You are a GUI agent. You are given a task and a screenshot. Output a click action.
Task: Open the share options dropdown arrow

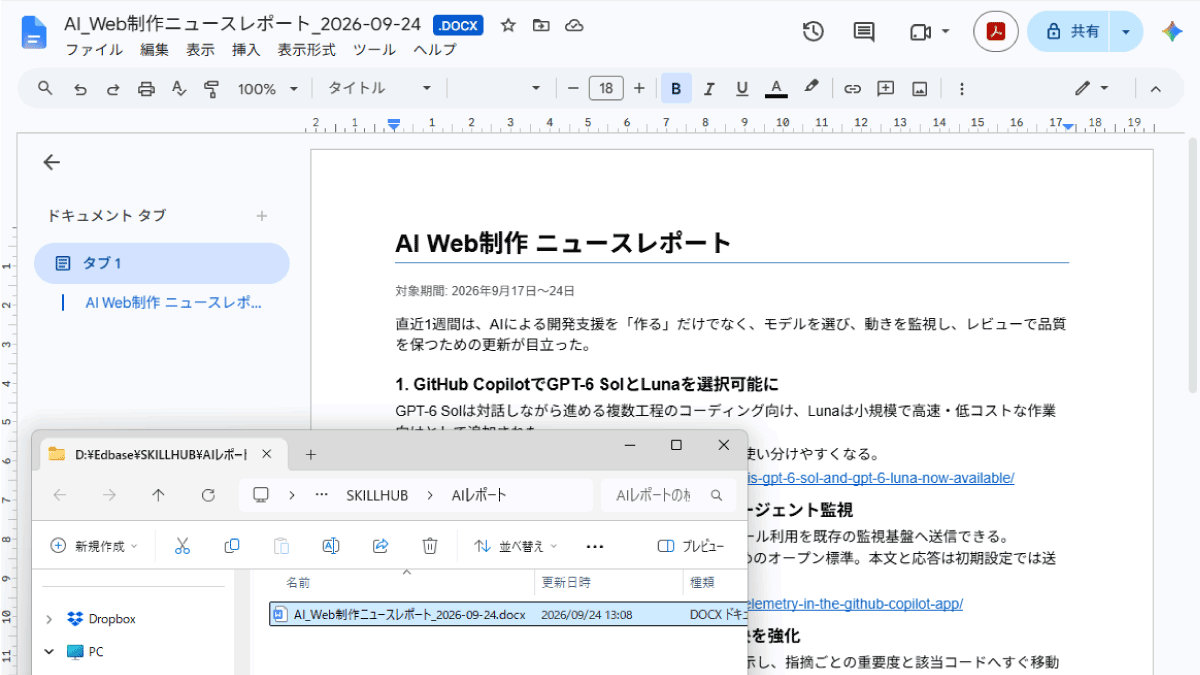tap(1127, 32)
